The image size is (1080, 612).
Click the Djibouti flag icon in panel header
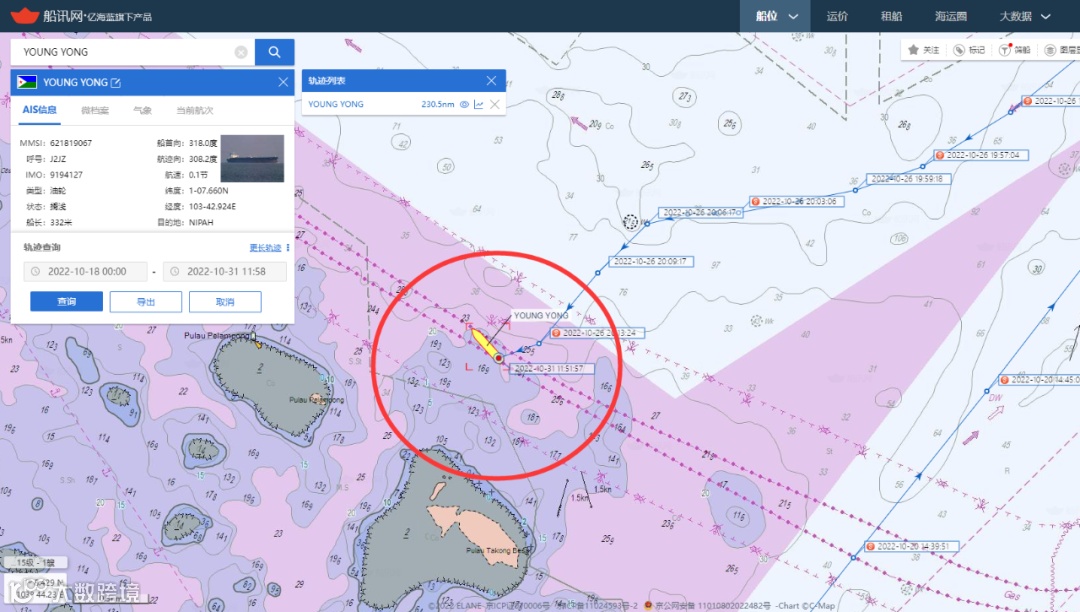[27, 82]
